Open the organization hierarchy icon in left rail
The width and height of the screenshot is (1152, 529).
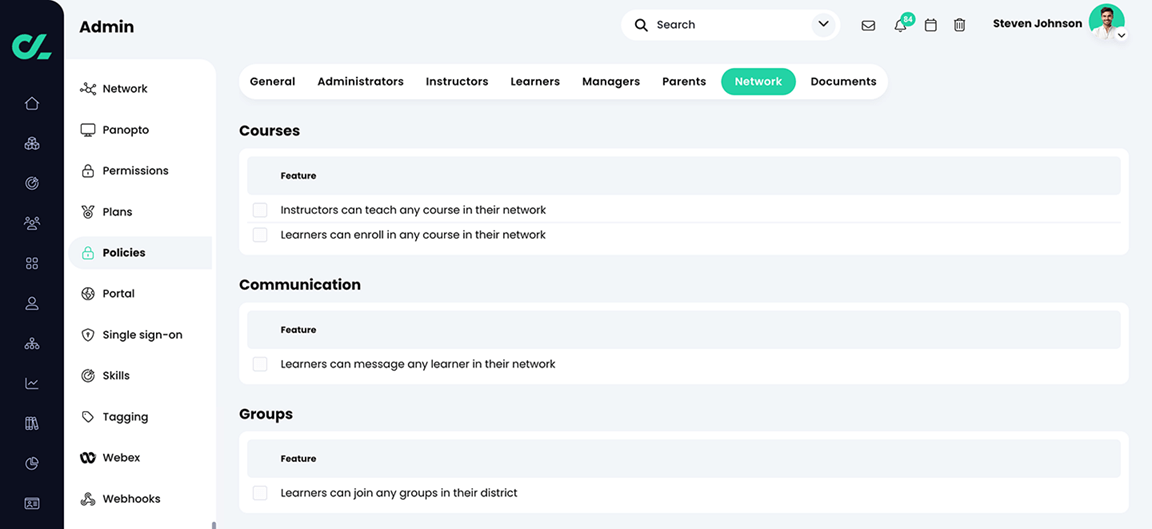[x=32, y=343]
